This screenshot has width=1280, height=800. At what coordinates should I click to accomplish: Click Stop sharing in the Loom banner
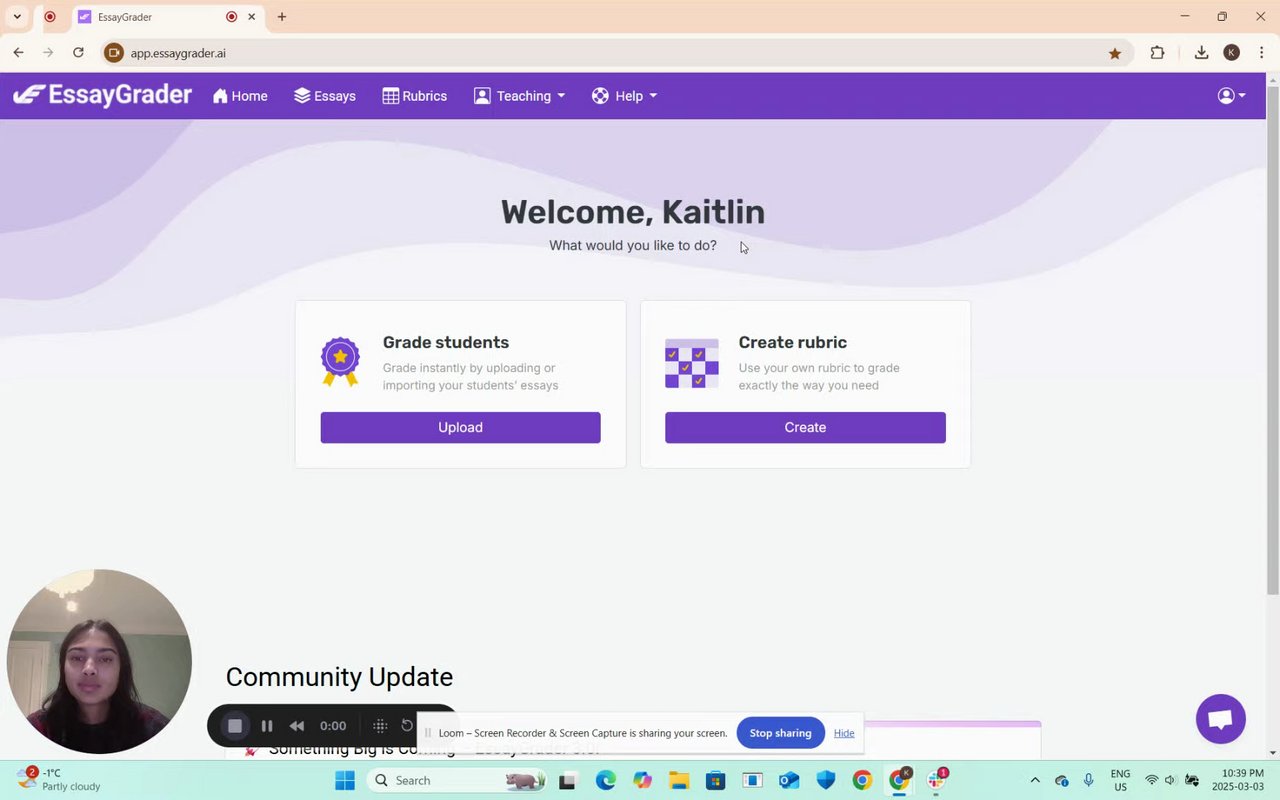[x=780, y=733]
